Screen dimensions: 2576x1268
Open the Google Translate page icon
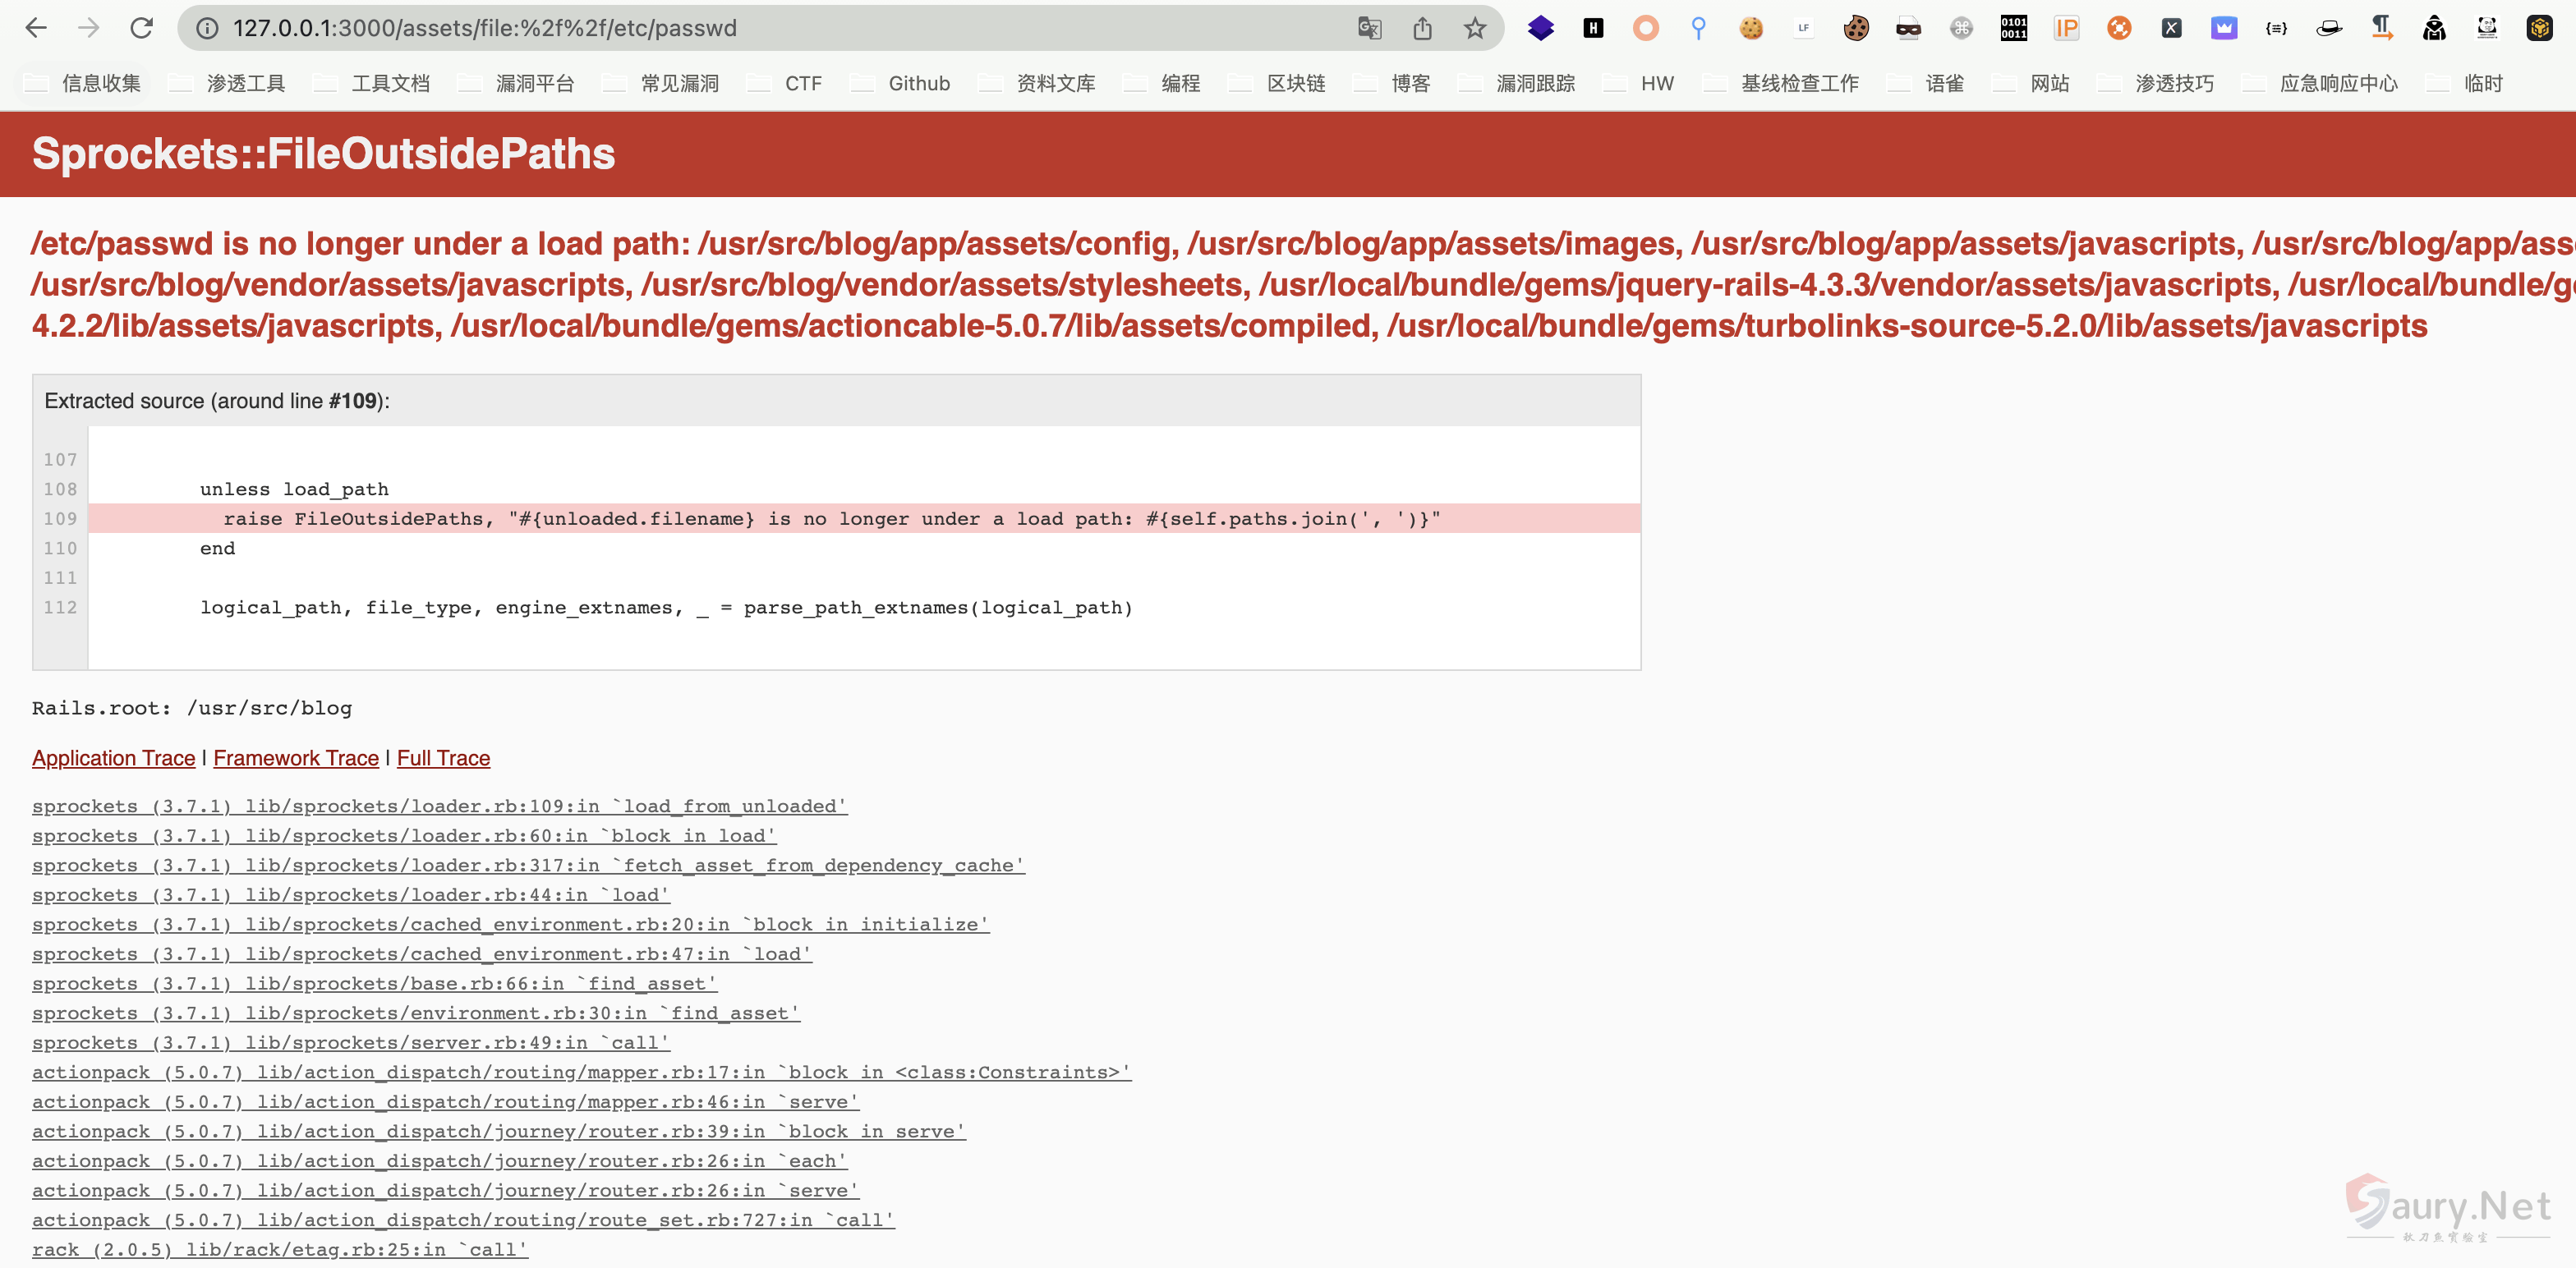[x=1369, y=28]
